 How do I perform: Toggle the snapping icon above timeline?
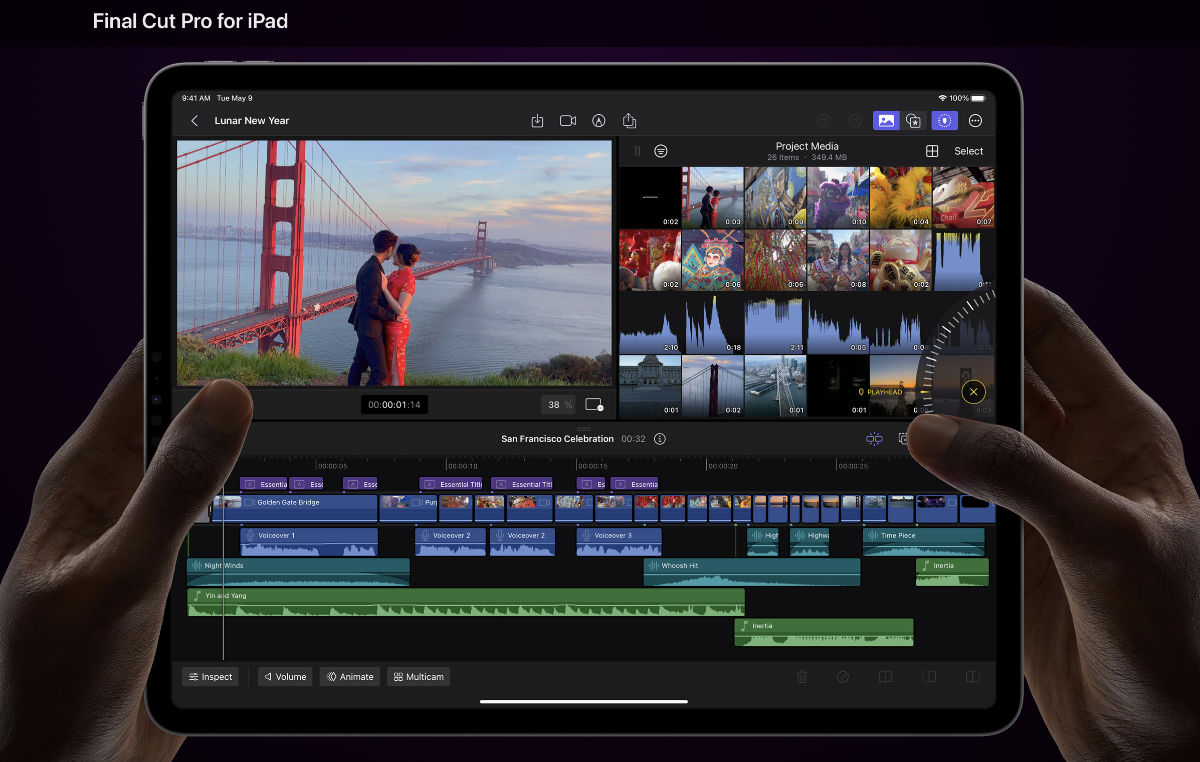pyautogui.click(x=875, y=439)
